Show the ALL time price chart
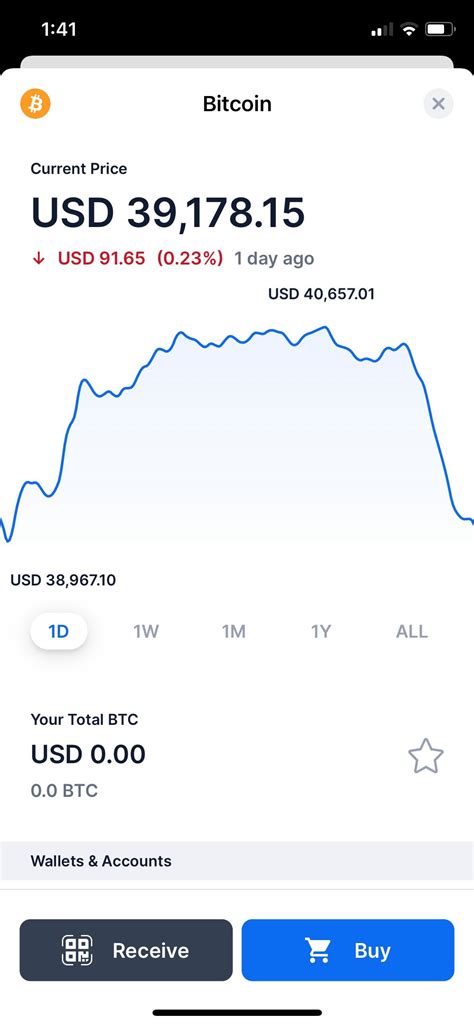Image resolution: width=474 pixels, height=1026 pixels. (x=412, y=631)
